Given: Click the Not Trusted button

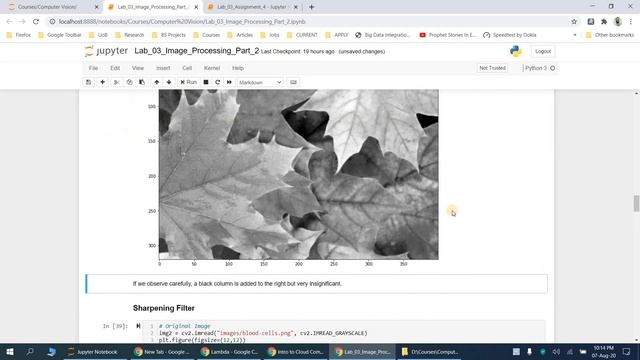Looking at the screenshot, I should 492,68.
